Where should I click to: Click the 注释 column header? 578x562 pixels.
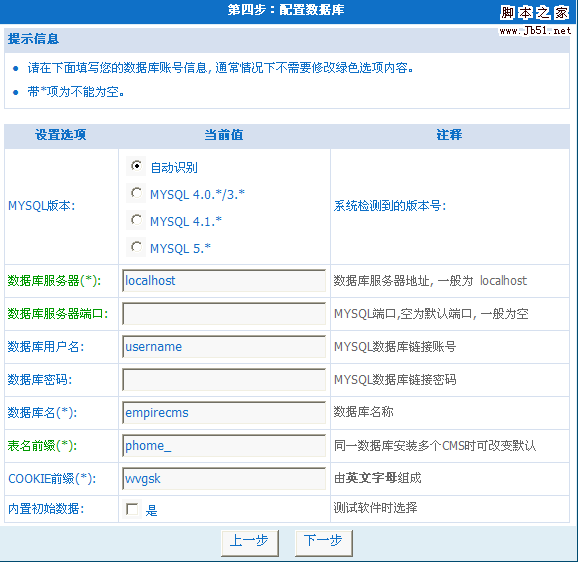point(449,135)
